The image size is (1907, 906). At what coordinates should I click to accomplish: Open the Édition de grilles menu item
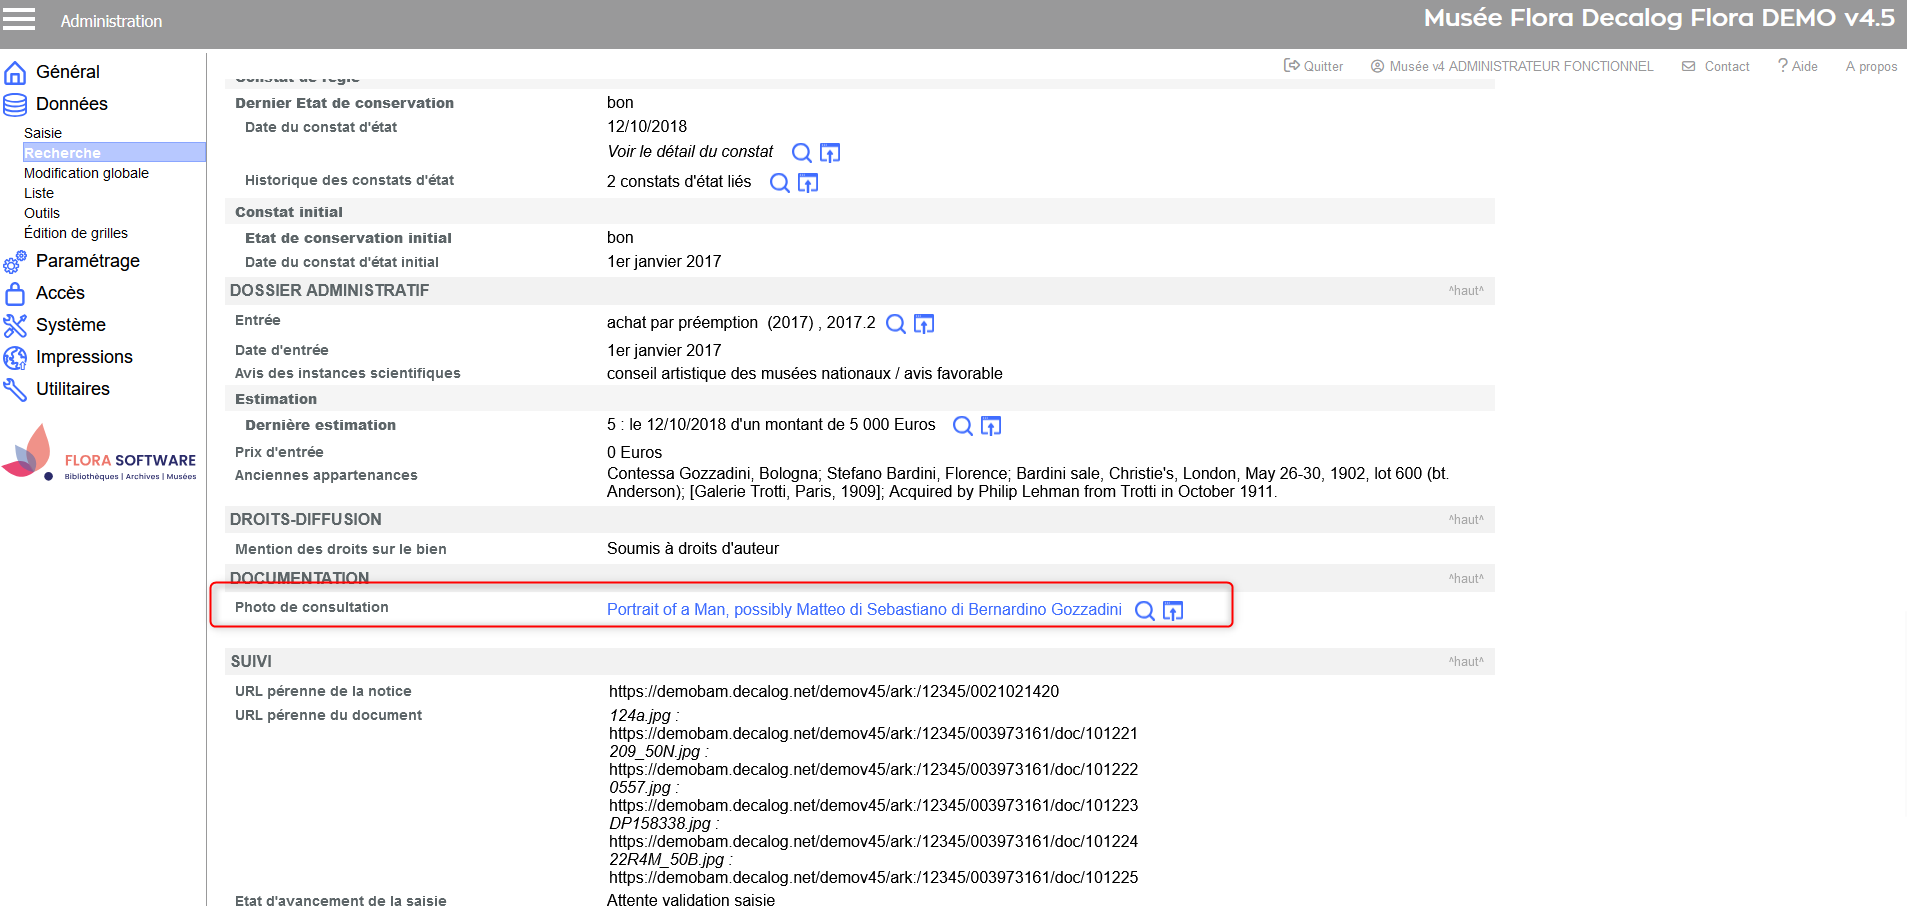coord(76,233)
